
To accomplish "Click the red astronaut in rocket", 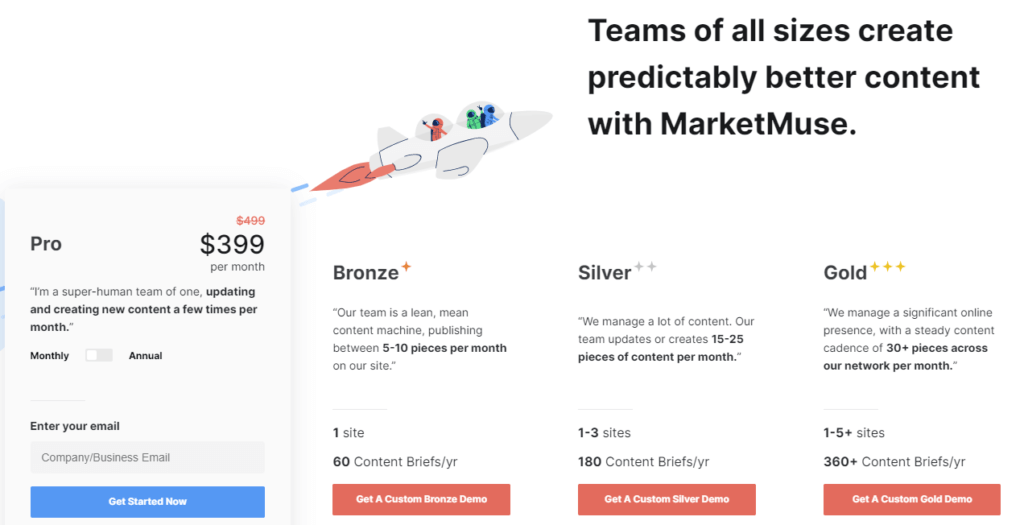I will 436,129.
